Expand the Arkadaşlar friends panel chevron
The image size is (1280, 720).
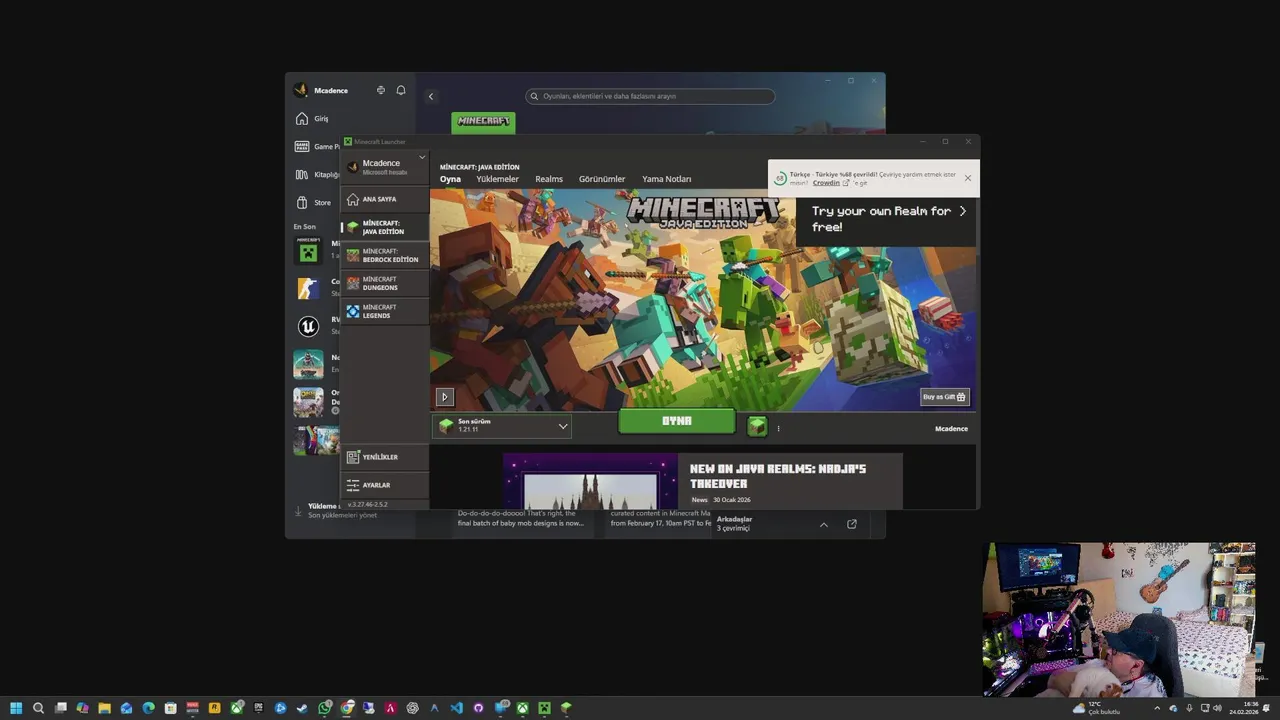(824, 524)
